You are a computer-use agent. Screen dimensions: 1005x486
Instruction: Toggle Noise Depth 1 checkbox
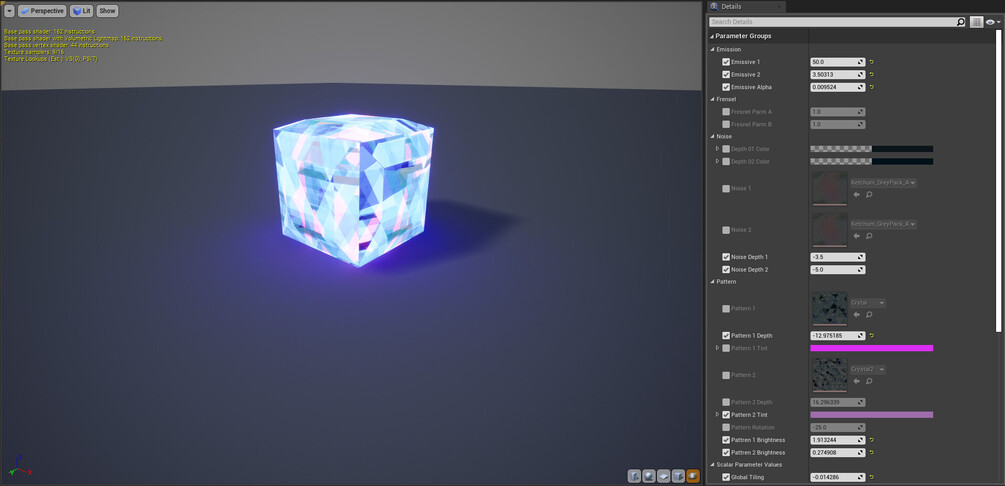coord(726,257)
